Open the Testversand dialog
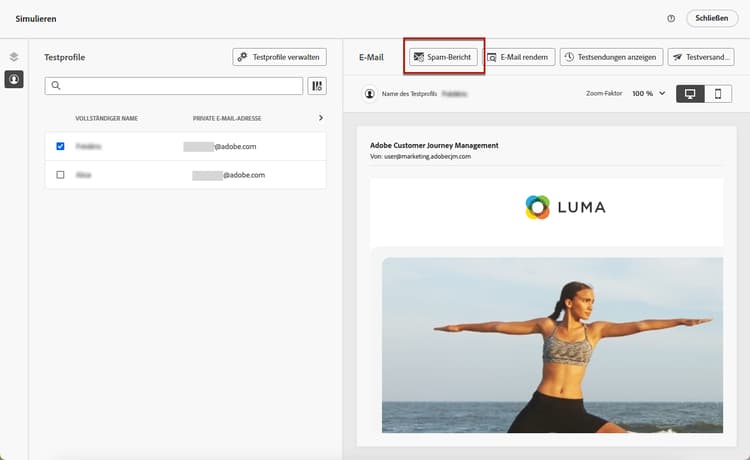Screen dimensions: 750x460 (701, 57)
